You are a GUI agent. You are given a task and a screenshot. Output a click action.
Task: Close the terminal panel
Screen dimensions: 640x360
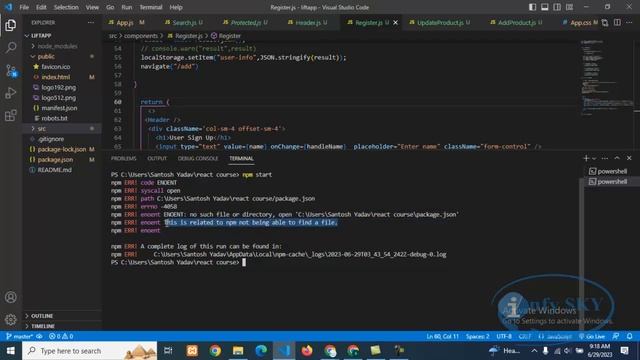coord(629,158)
